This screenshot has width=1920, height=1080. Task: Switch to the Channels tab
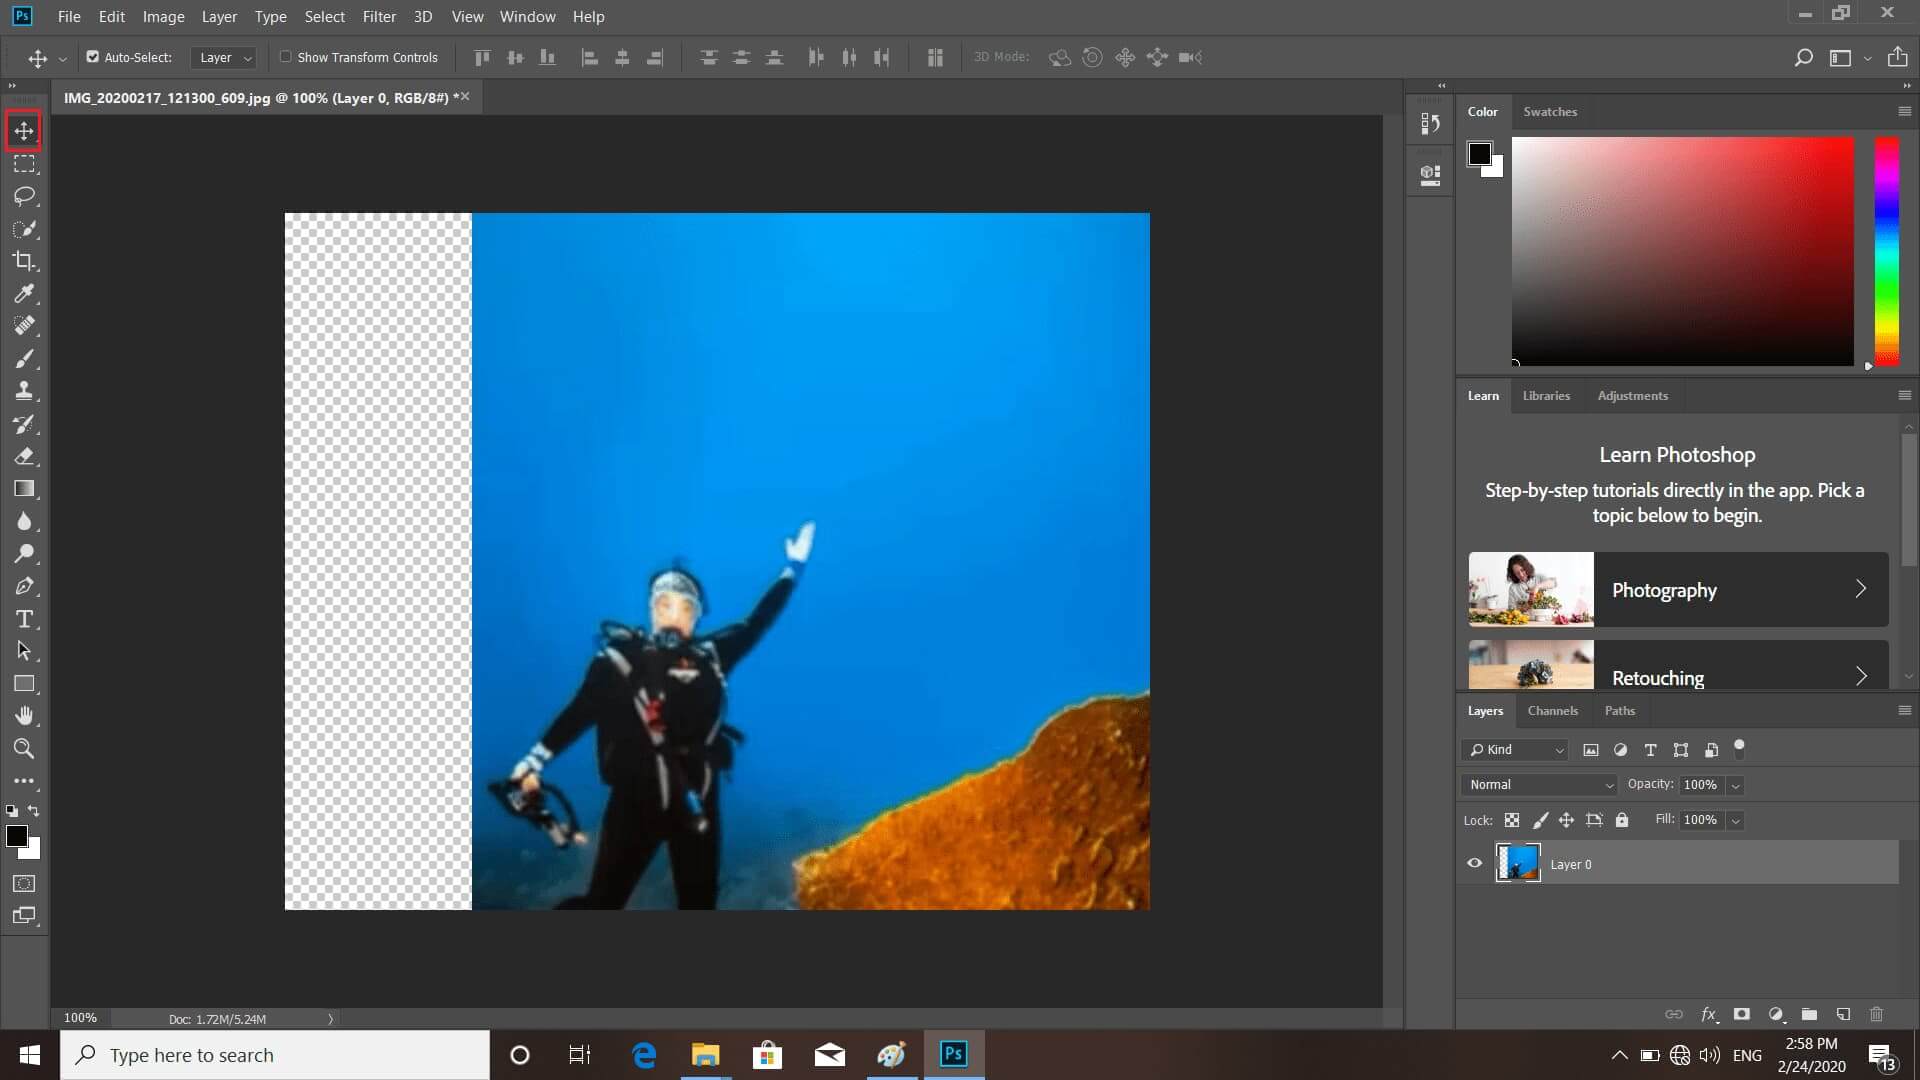pyautogui.click(x=1552, y=711)
